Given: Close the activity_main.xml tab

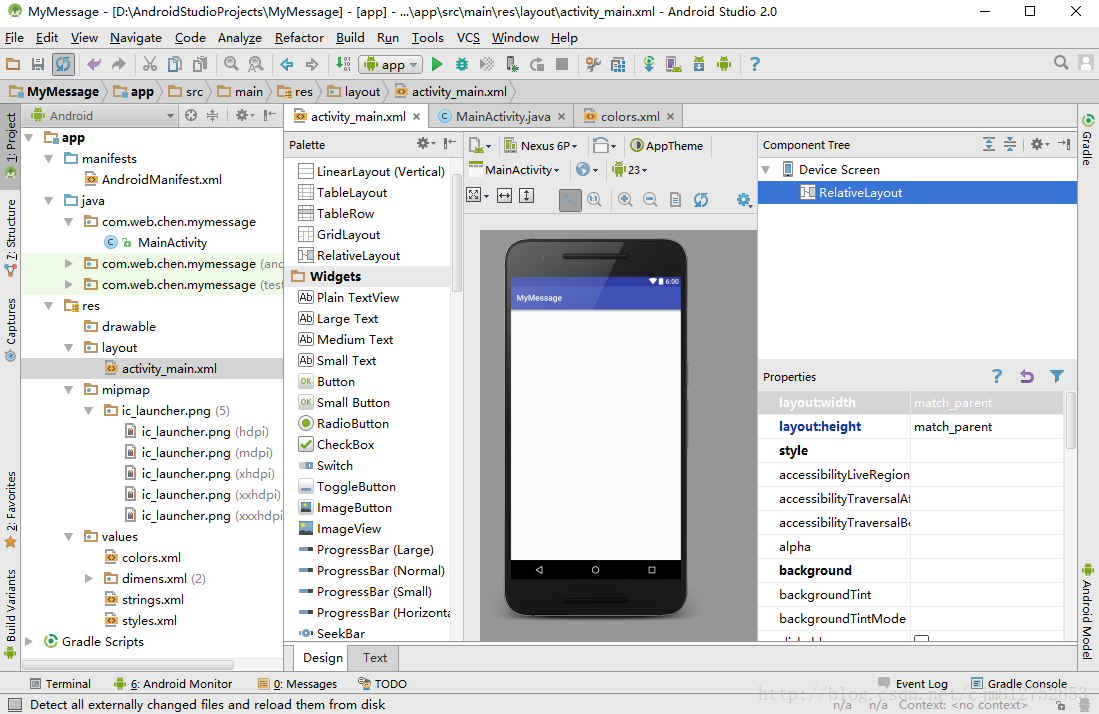Looking at the screenshot, I should click(416, 117).
